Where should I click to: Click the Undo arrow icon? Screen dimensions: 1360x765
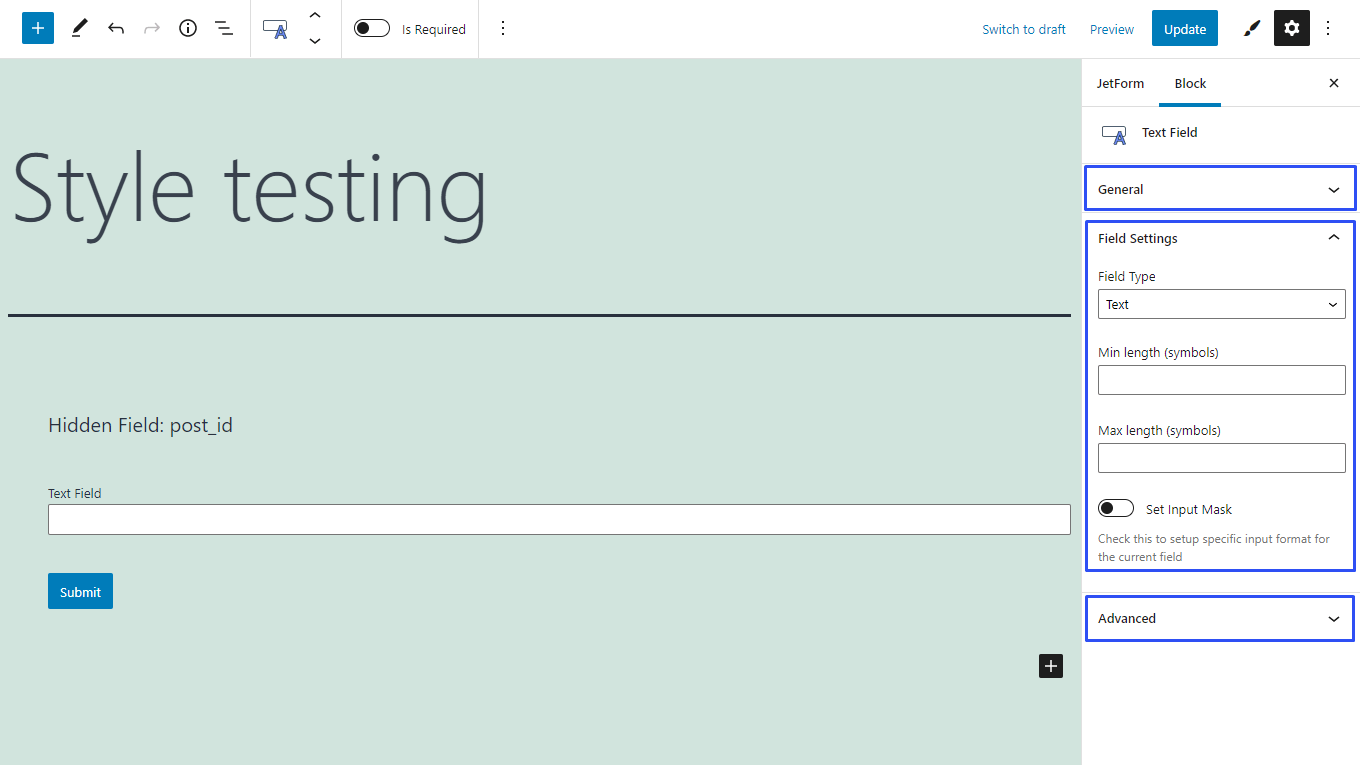(x=115, y=28)
